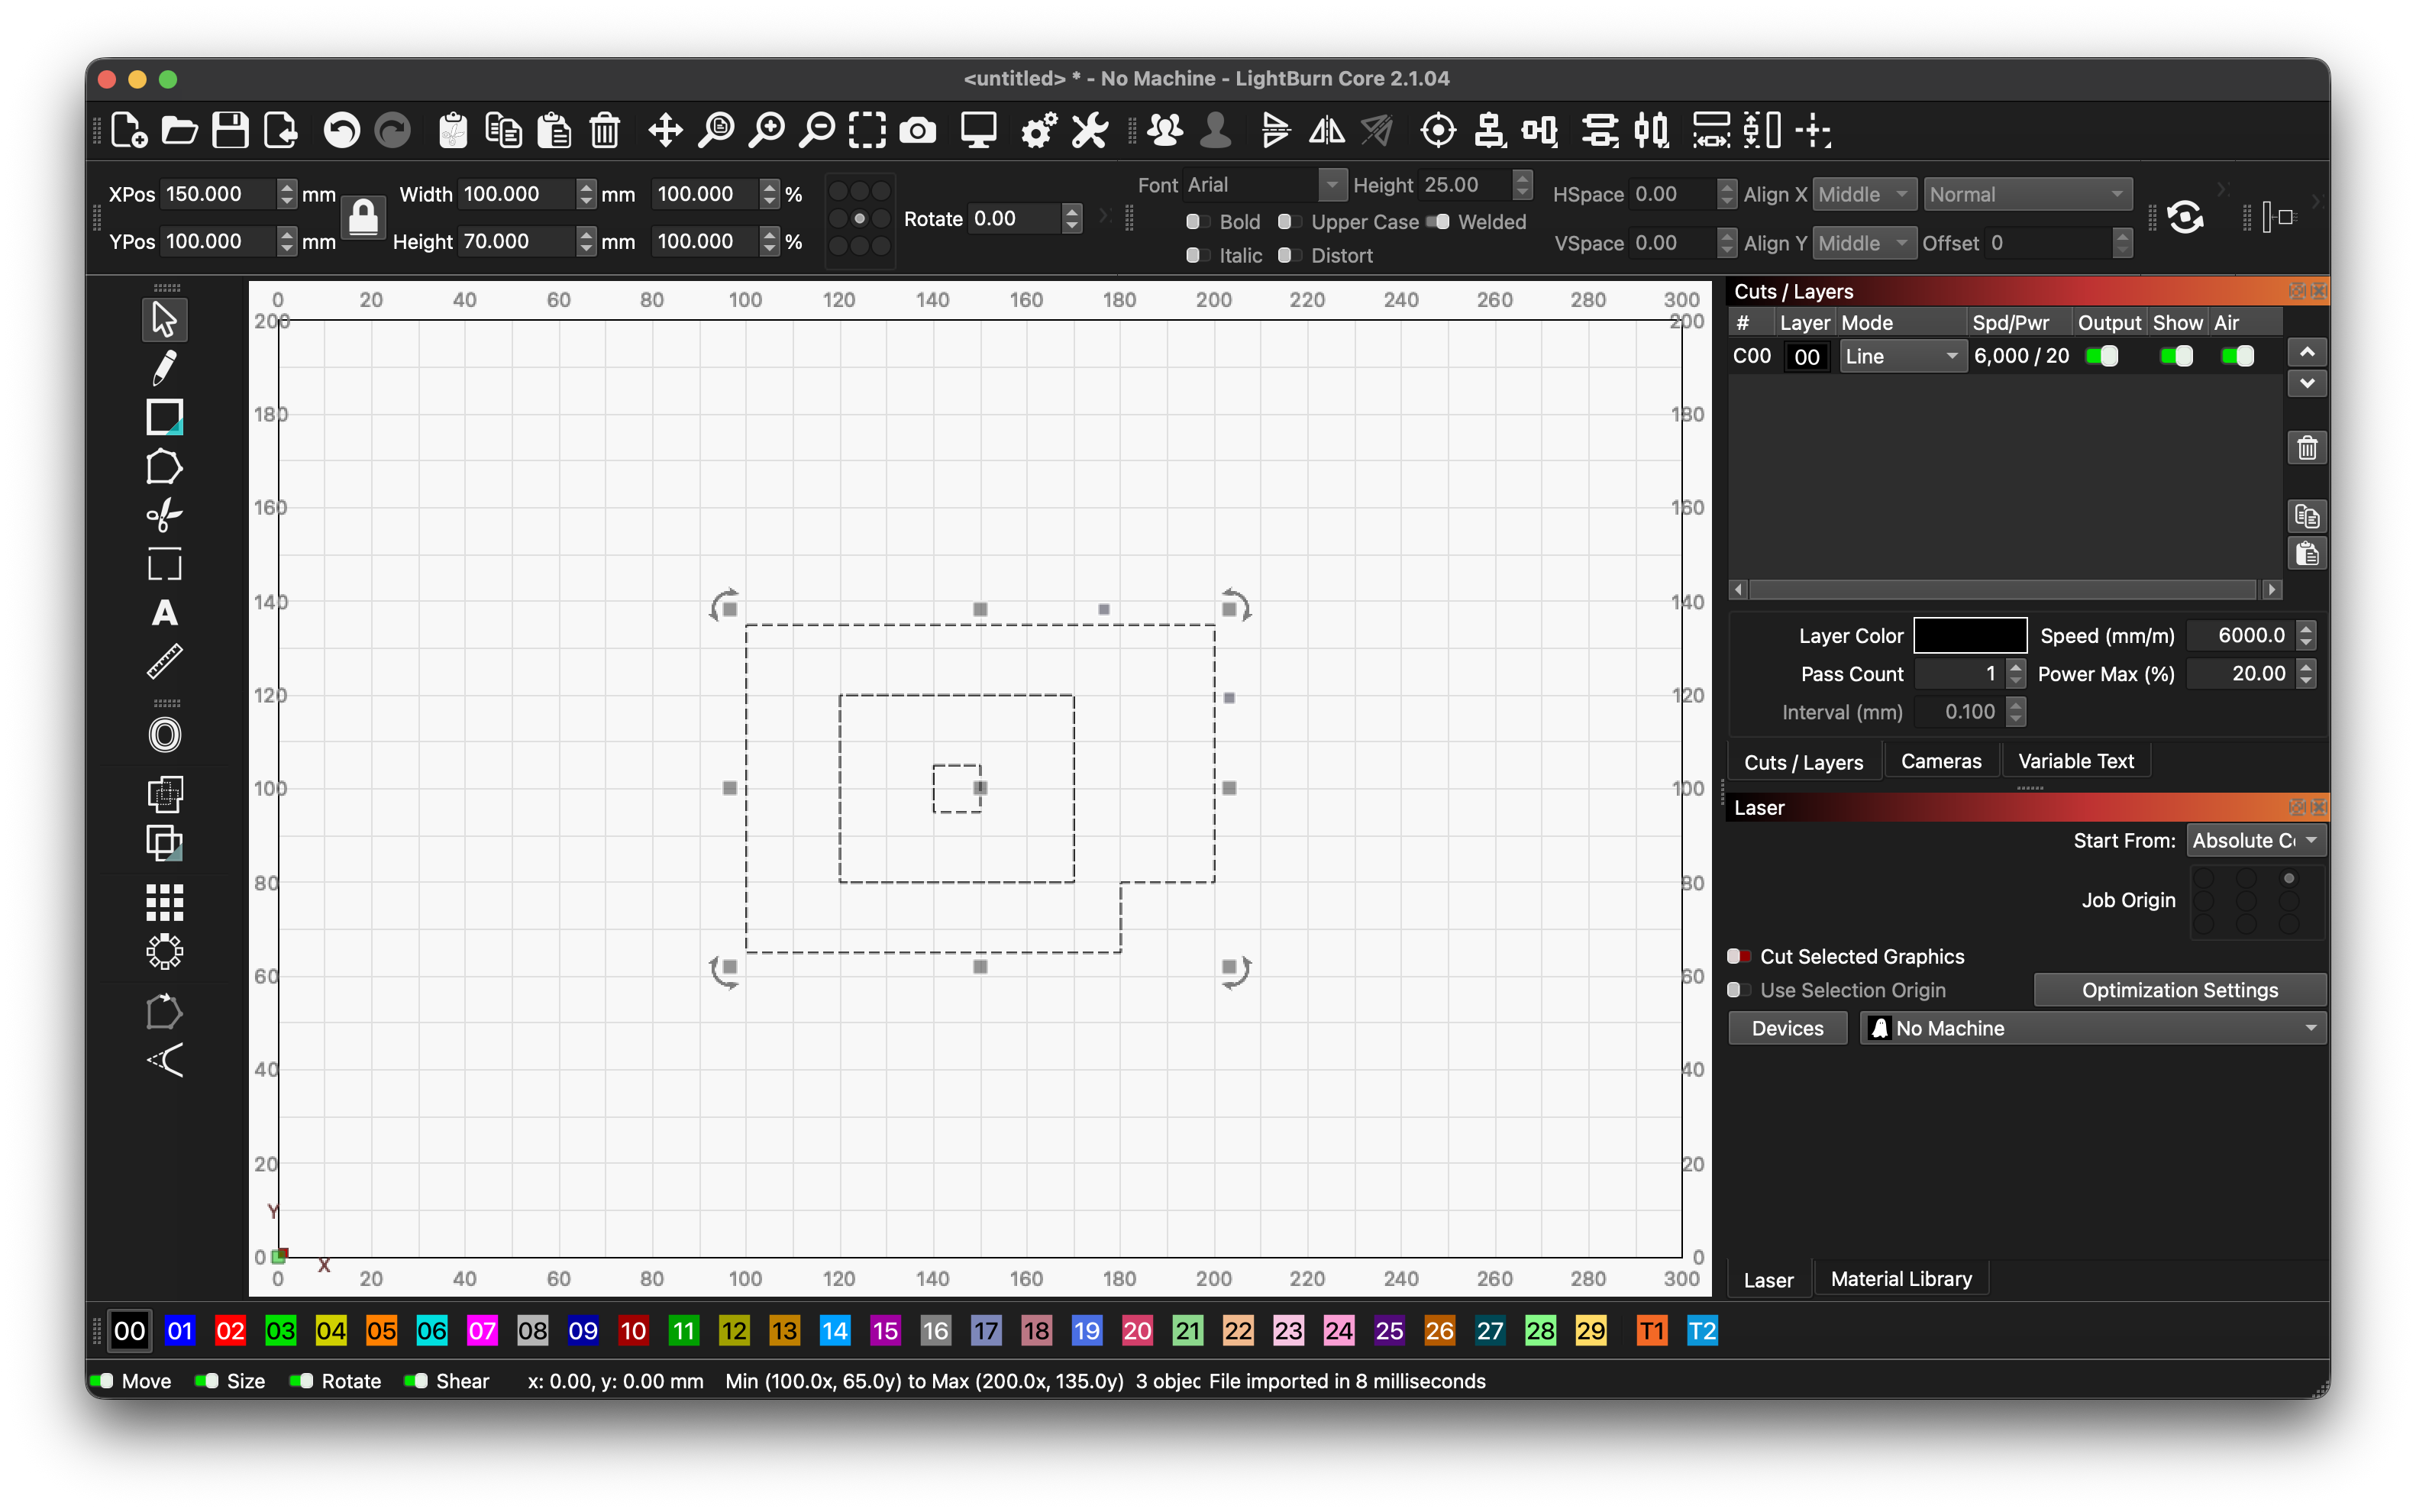Click the Save file icon
The image size is (2416, 1512).
pyautogui.click(x=230, y=130)
